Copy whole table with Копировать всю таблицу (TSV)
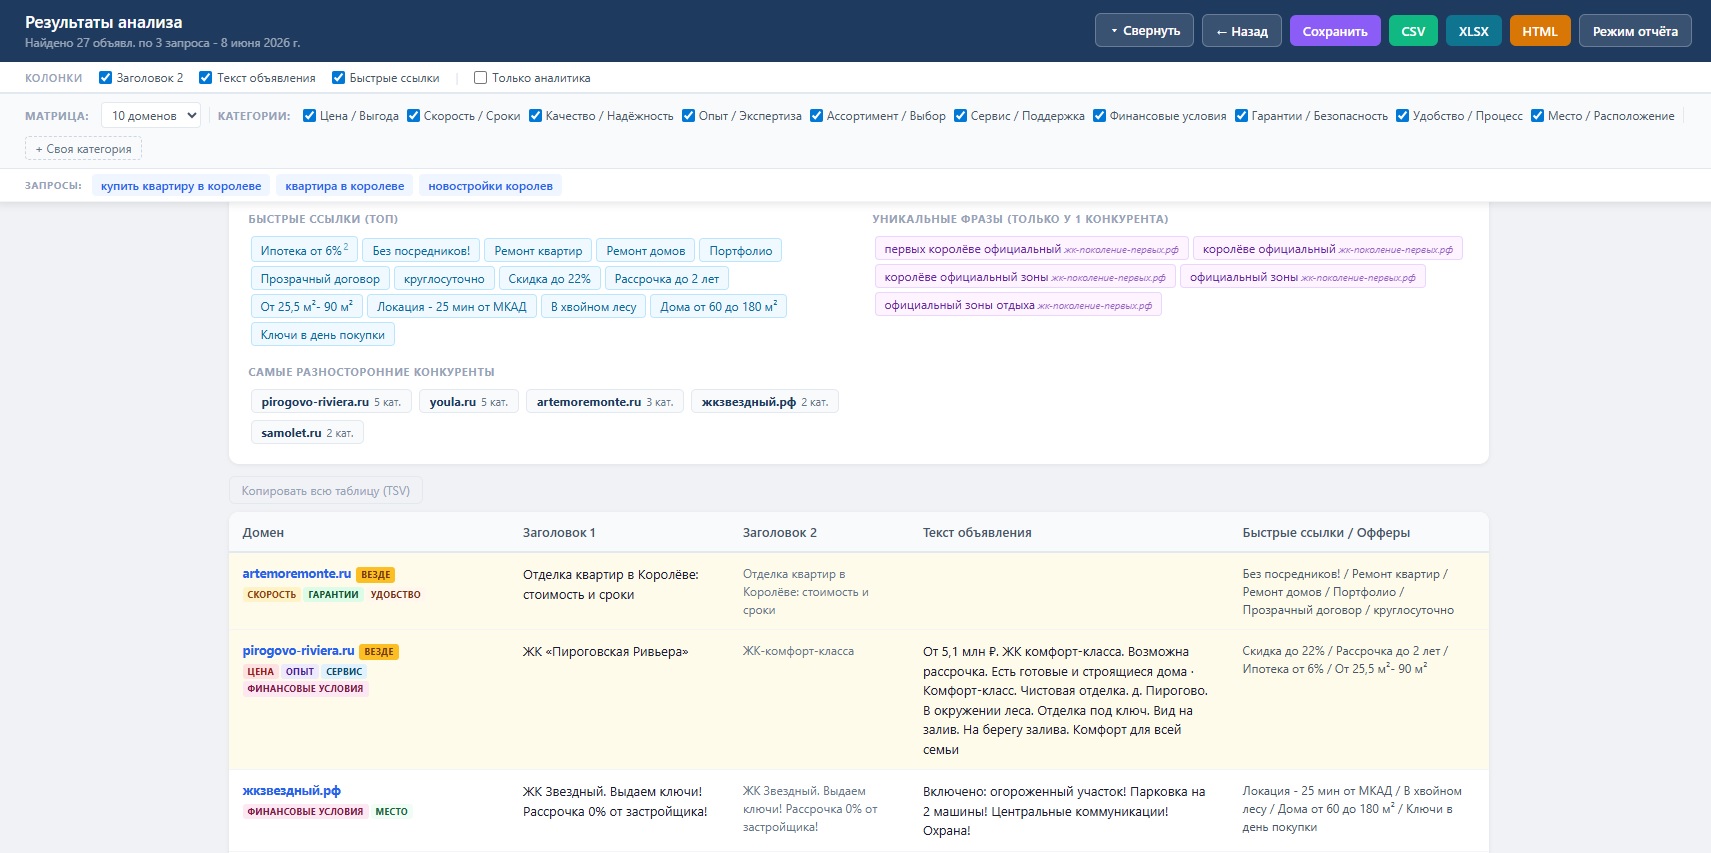The height and width of the screenshot is (853, 1711). (x=326, y=491)
